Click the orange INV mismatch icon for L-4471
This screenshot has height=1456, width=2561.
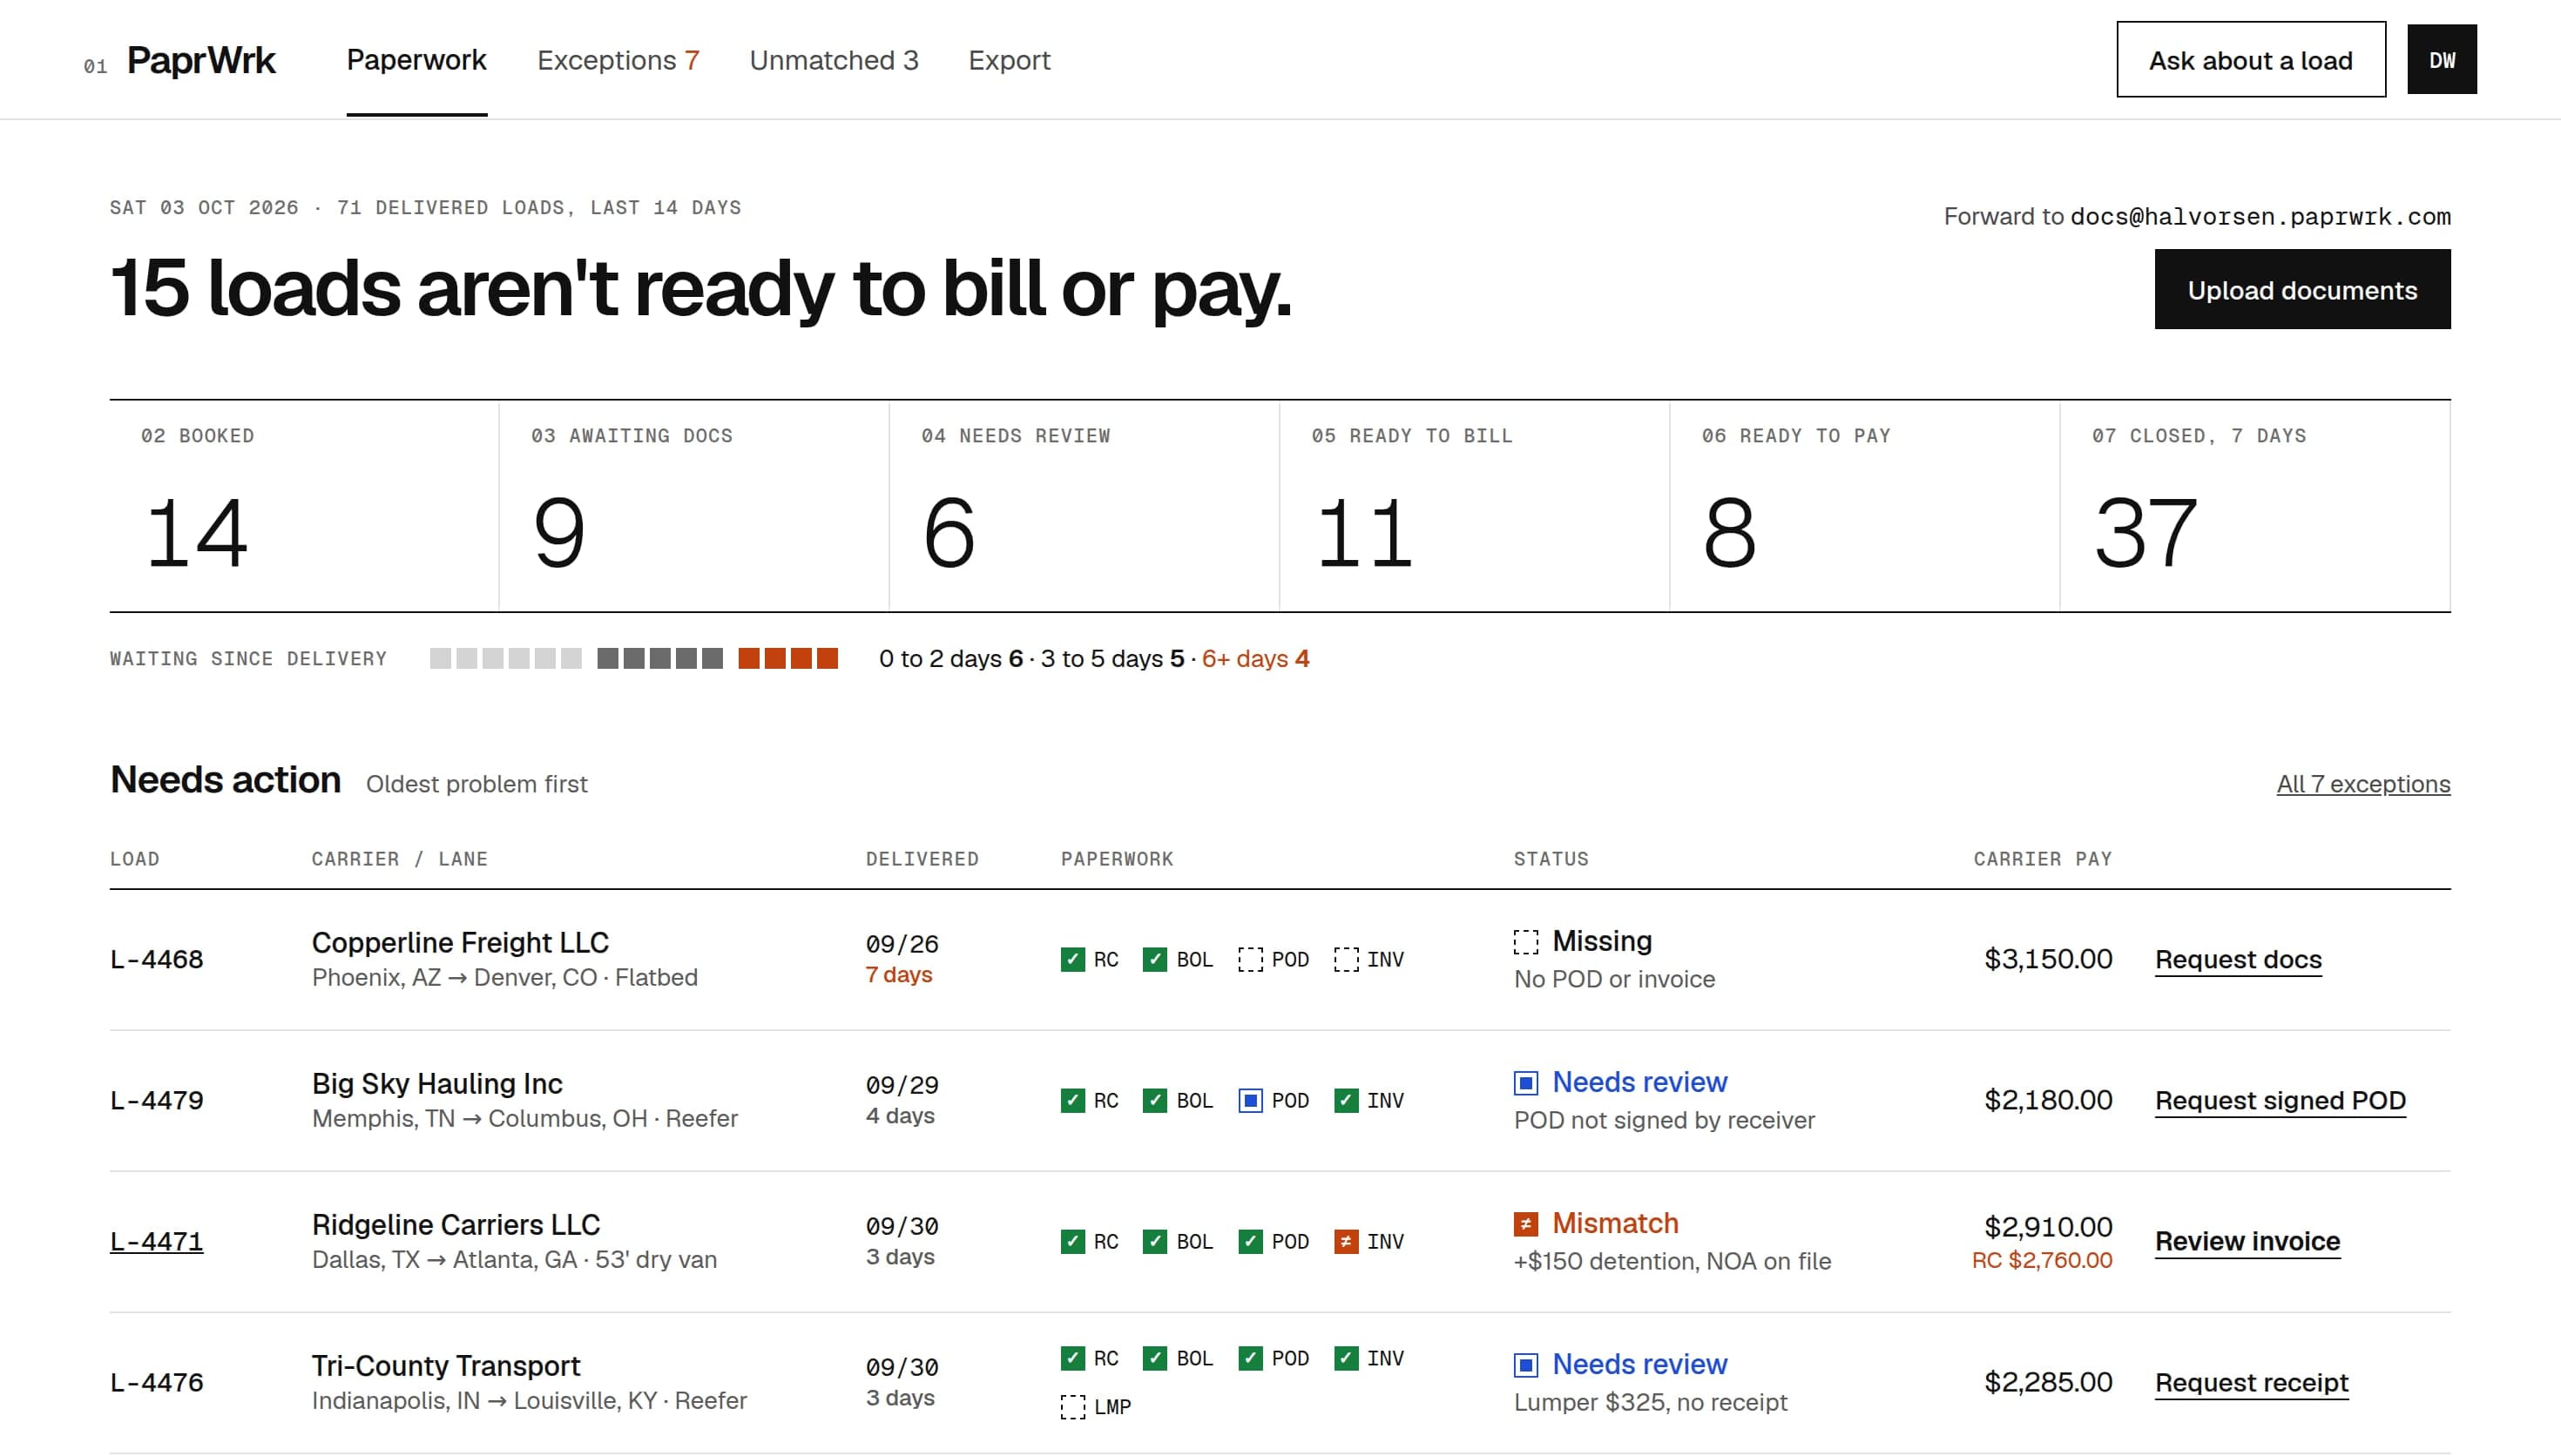[x=1345, y=1241]
